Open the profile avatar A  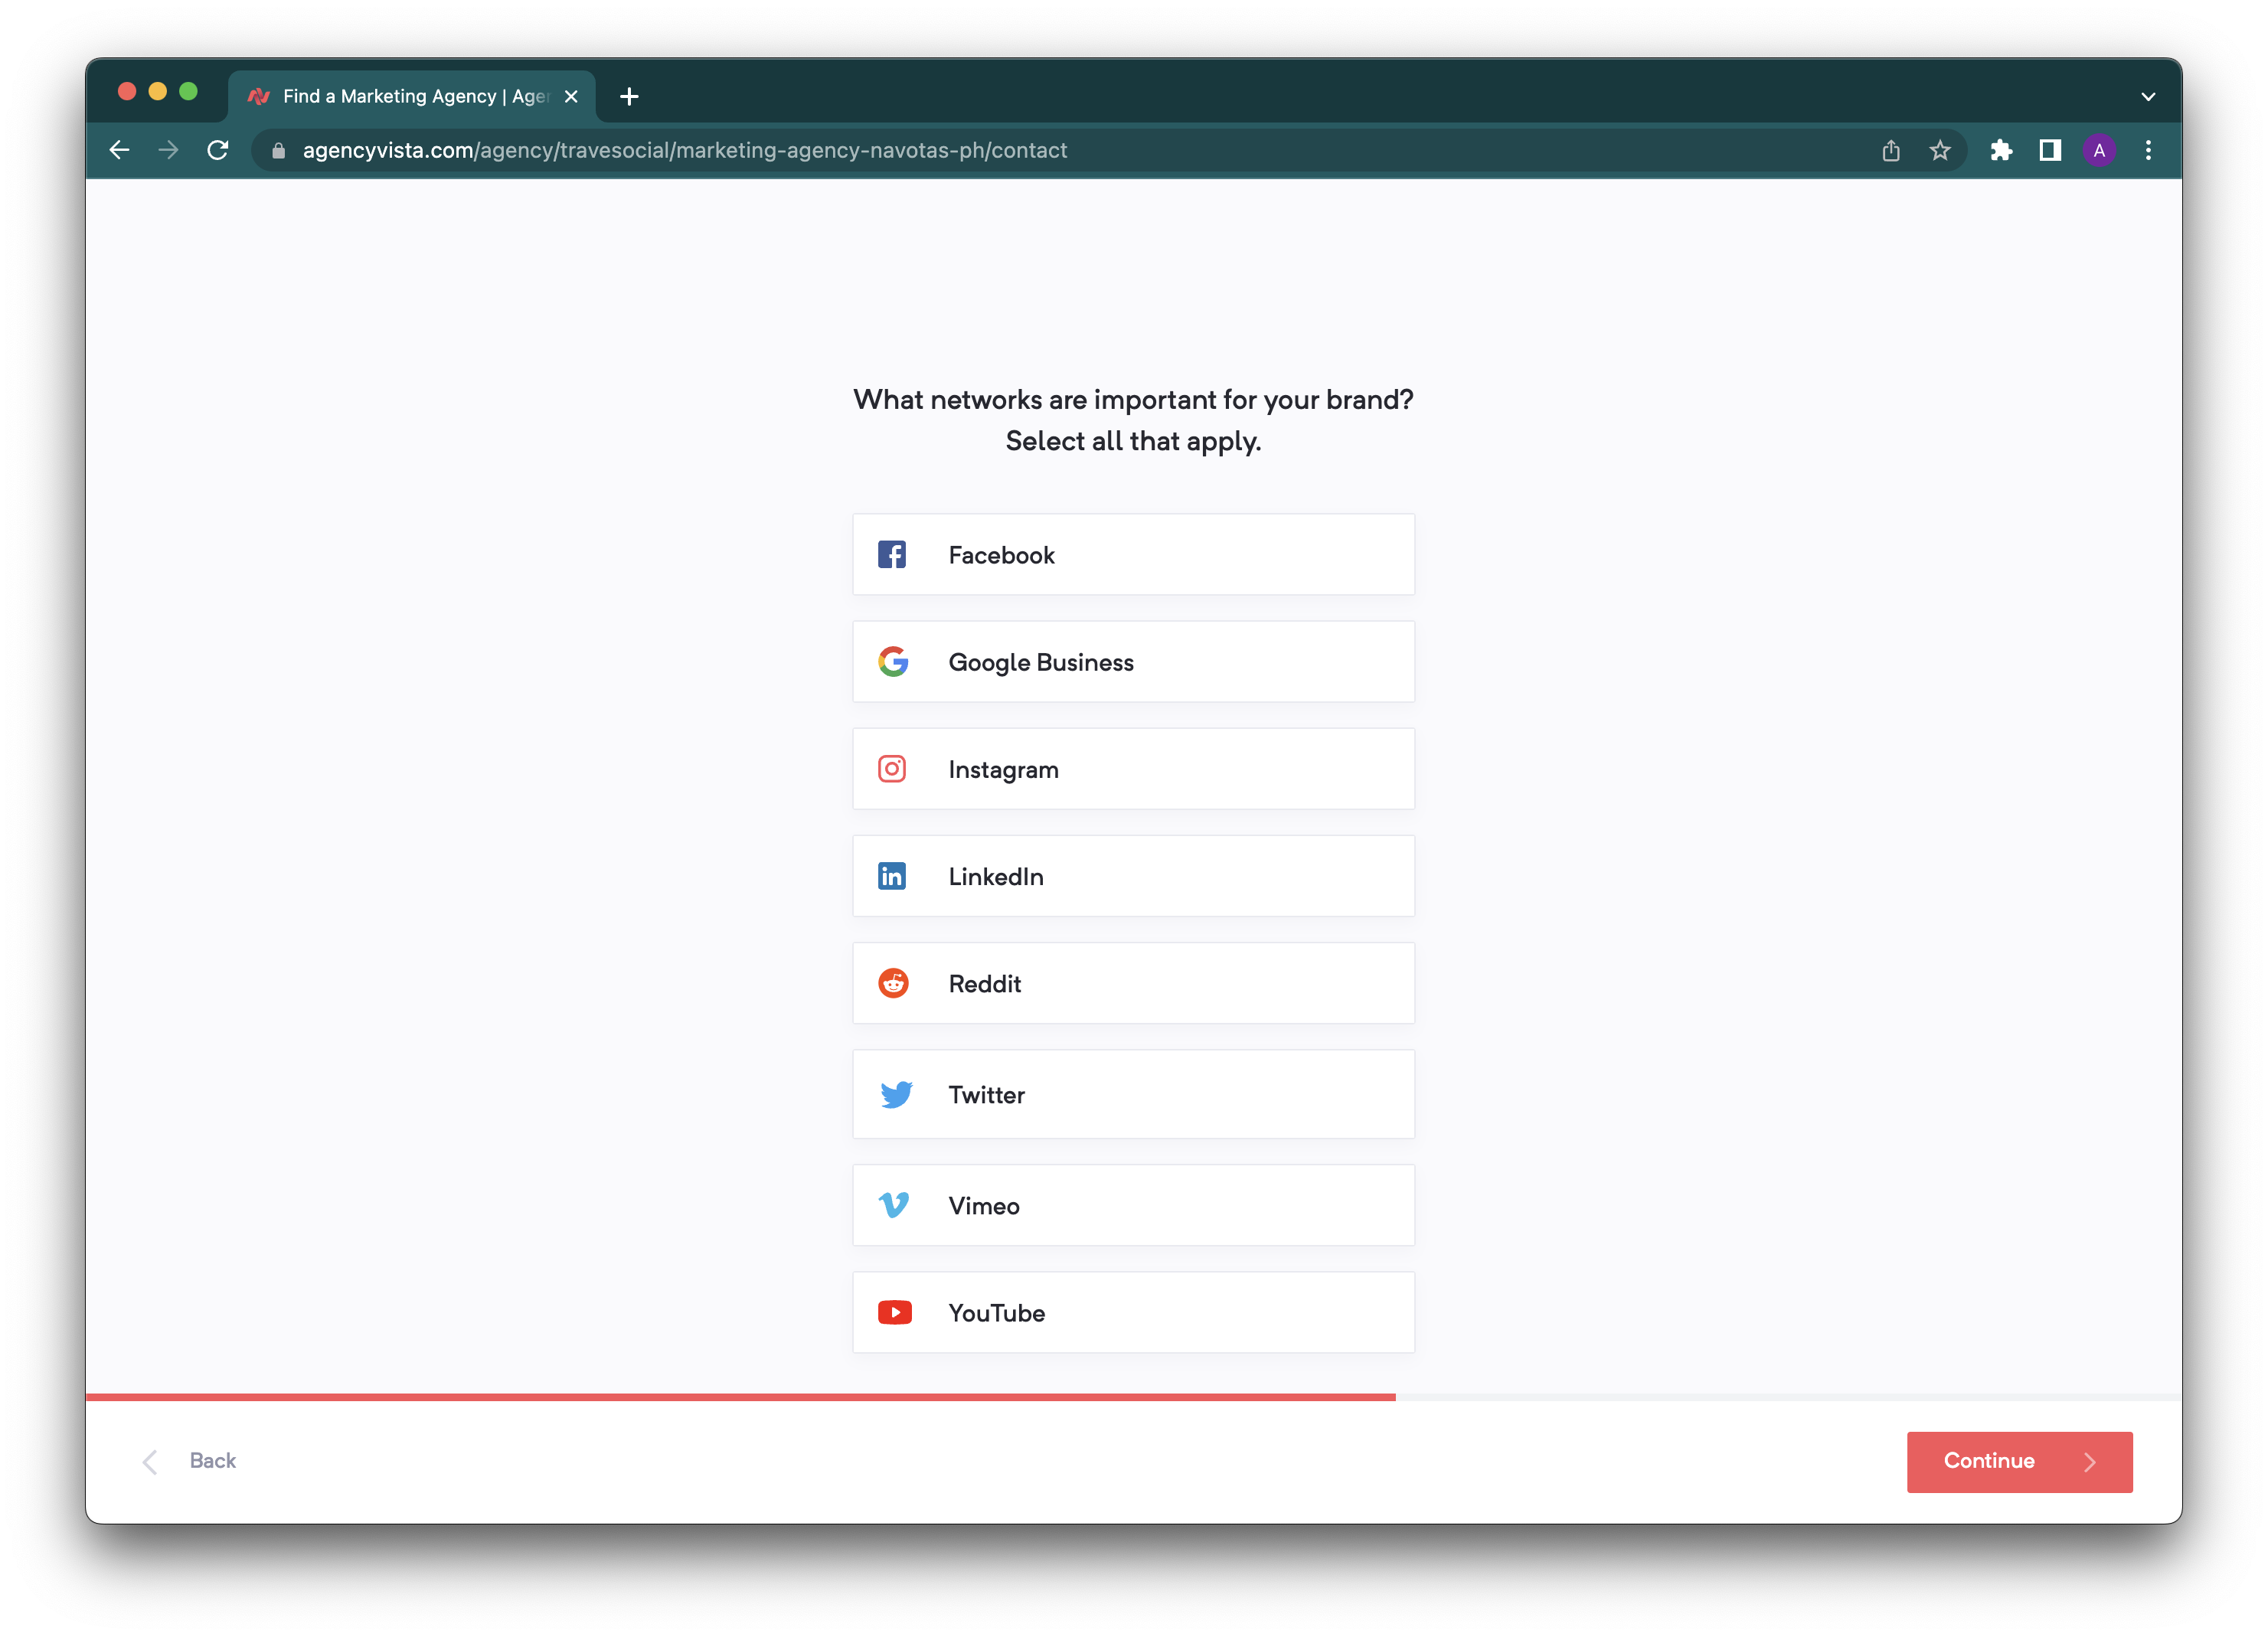coord(2099,150)
